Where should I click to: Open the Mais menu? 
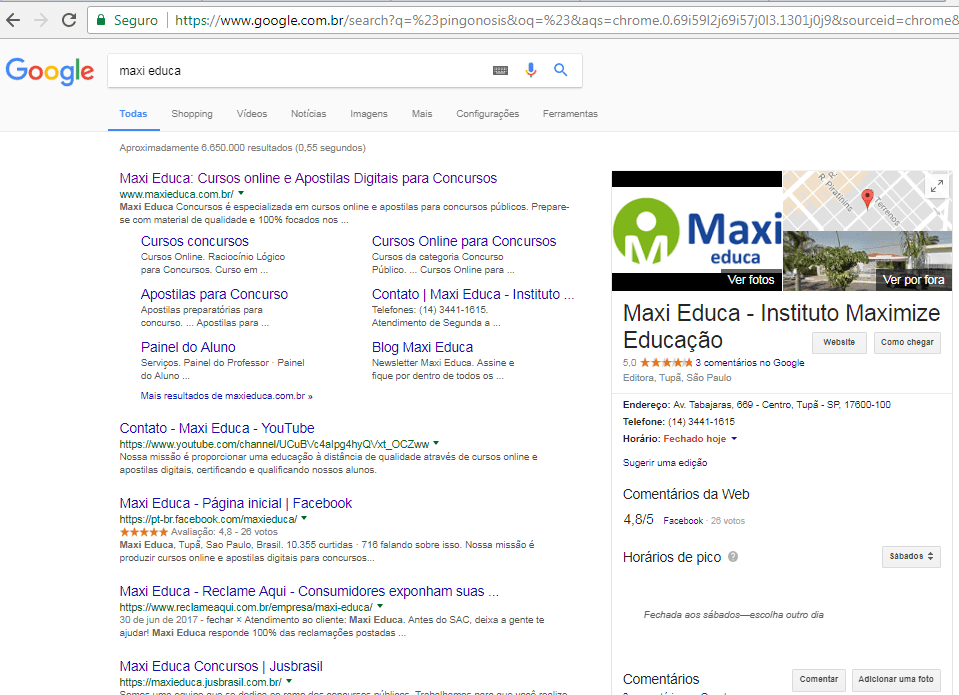[x=422, y=114]
